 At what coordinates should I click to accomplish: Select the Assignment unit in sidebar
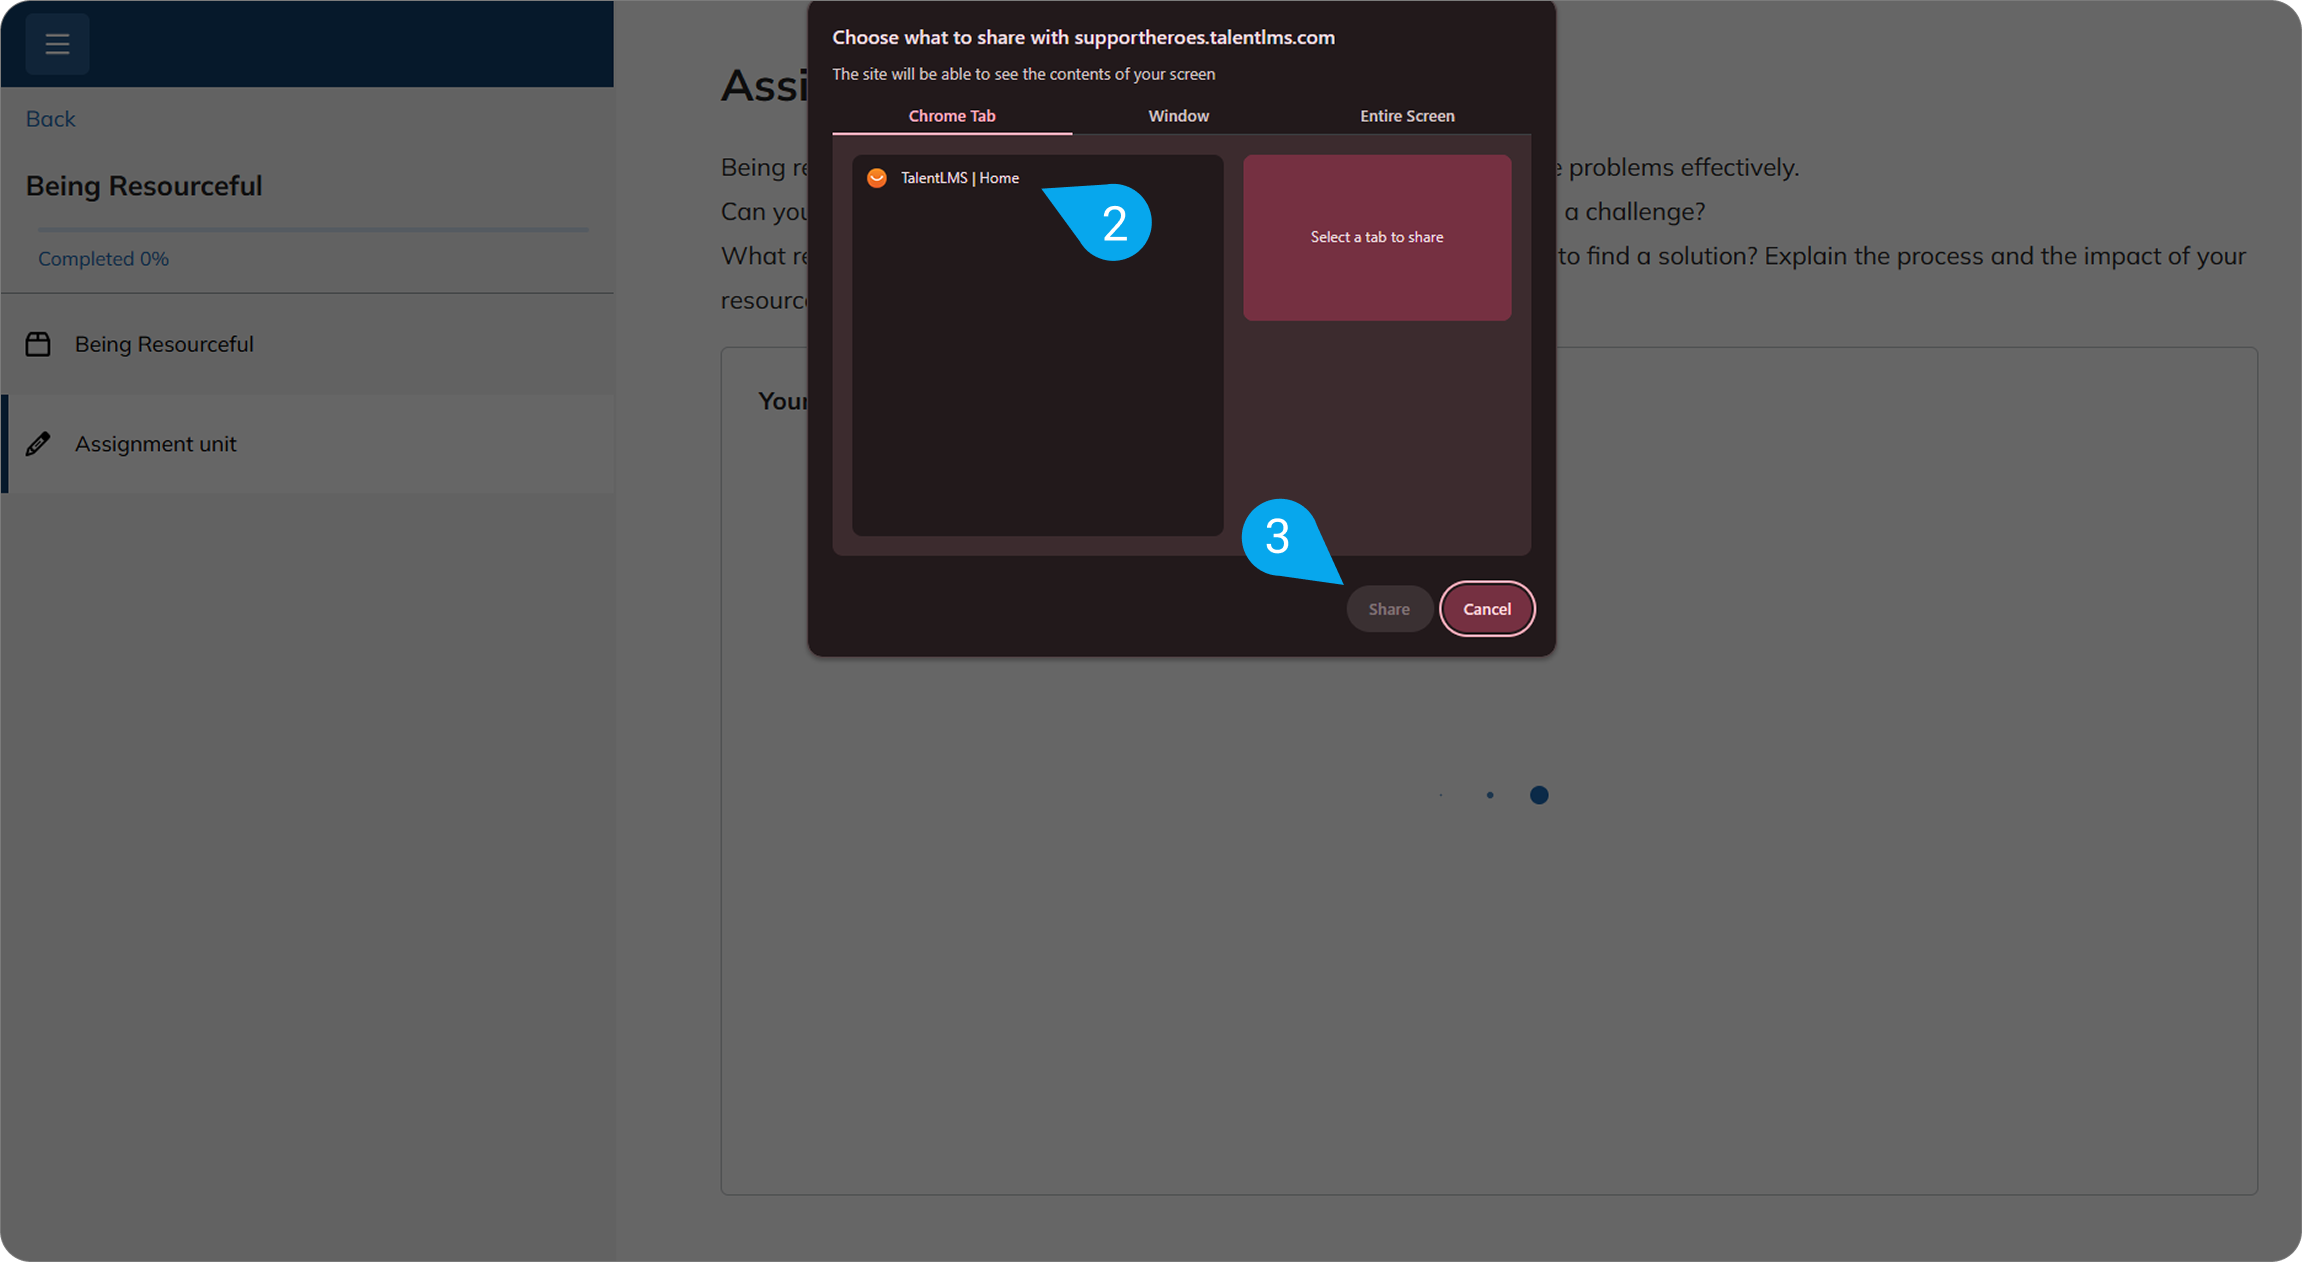pyautogui.click(x=307, y=443)
